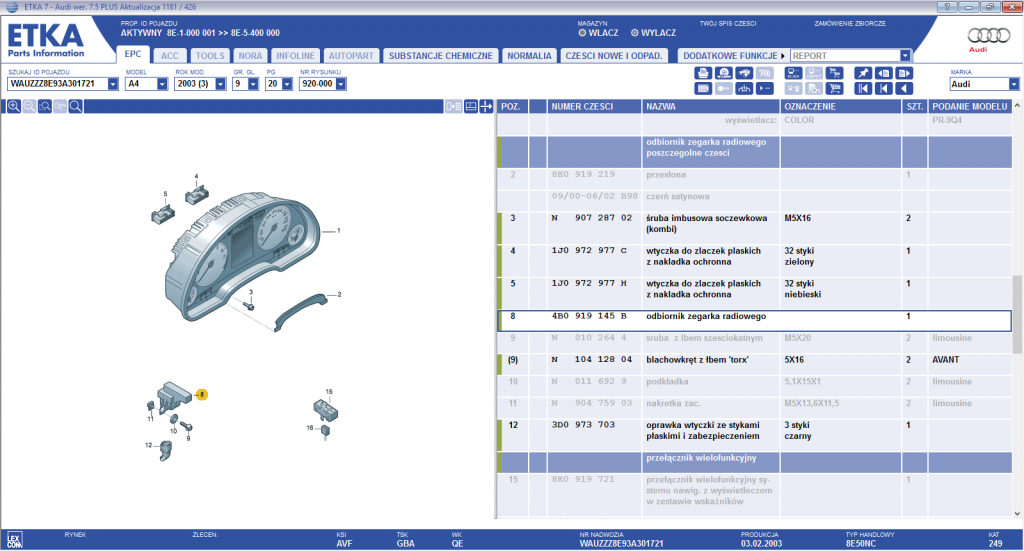The image size is (1024, 551).
Task: Open the ROK MOD. 2003 dropdown
Action: click(220, 84)
